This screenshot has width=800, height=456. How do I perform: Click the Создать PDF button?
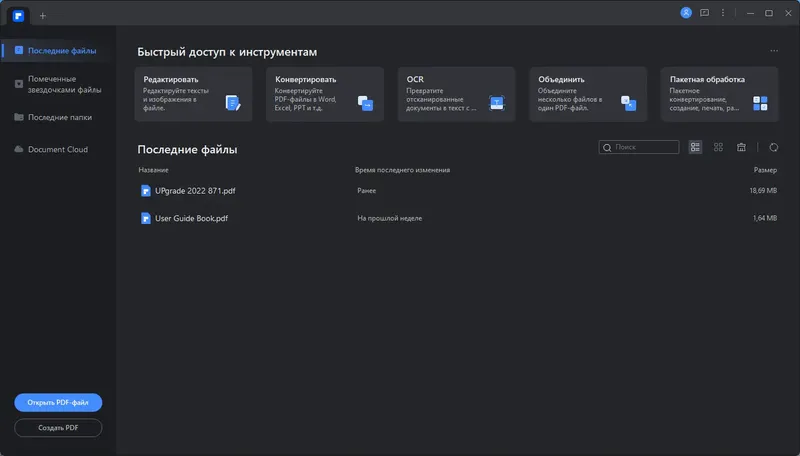click(58, 428)
